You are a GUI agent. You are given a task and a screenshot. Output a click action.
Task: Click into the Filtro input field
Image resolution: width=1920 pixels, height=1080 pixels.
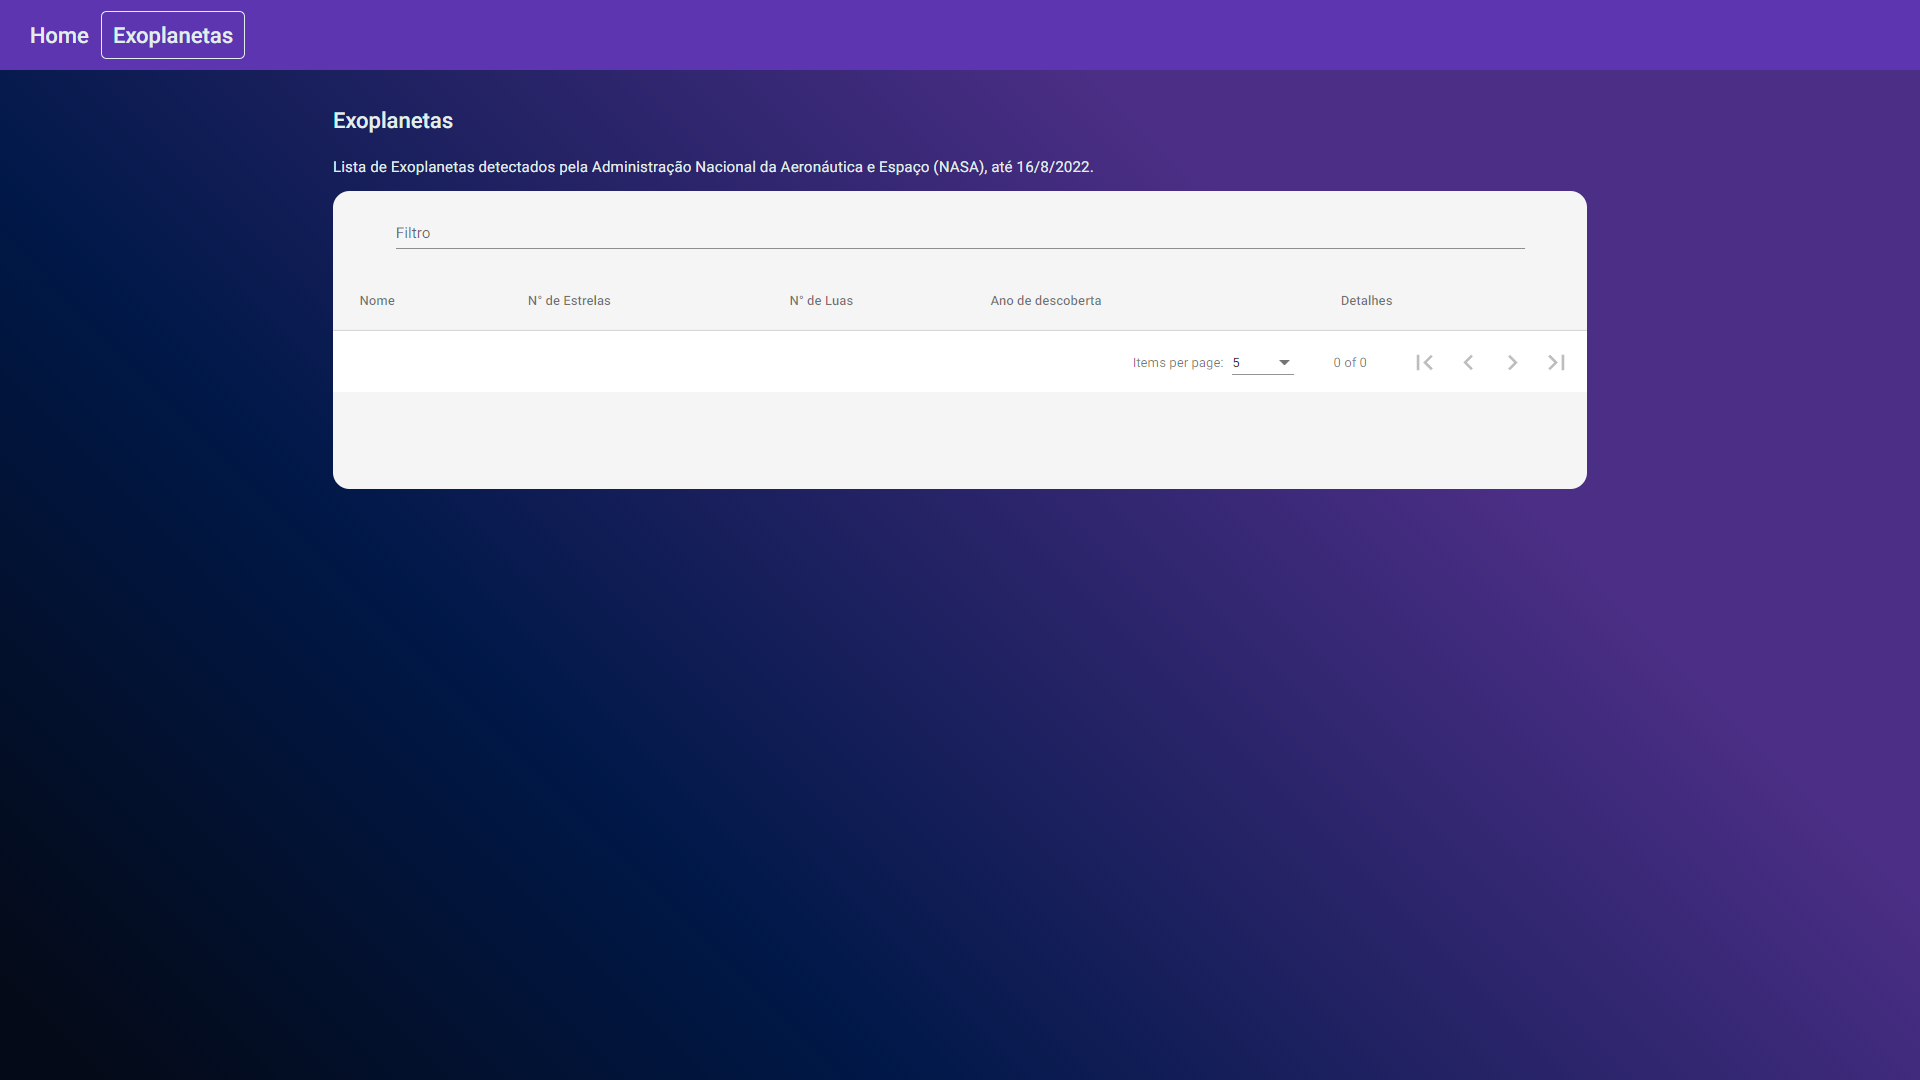960,233
